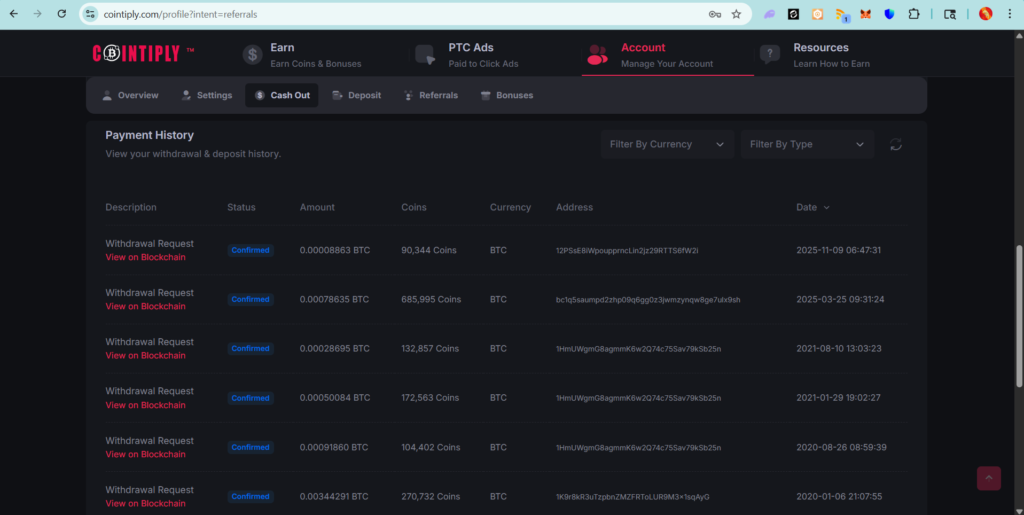Viewport: 1024px width, 515px height.
Task: Click the browser address bar
Action: (400, 14)
